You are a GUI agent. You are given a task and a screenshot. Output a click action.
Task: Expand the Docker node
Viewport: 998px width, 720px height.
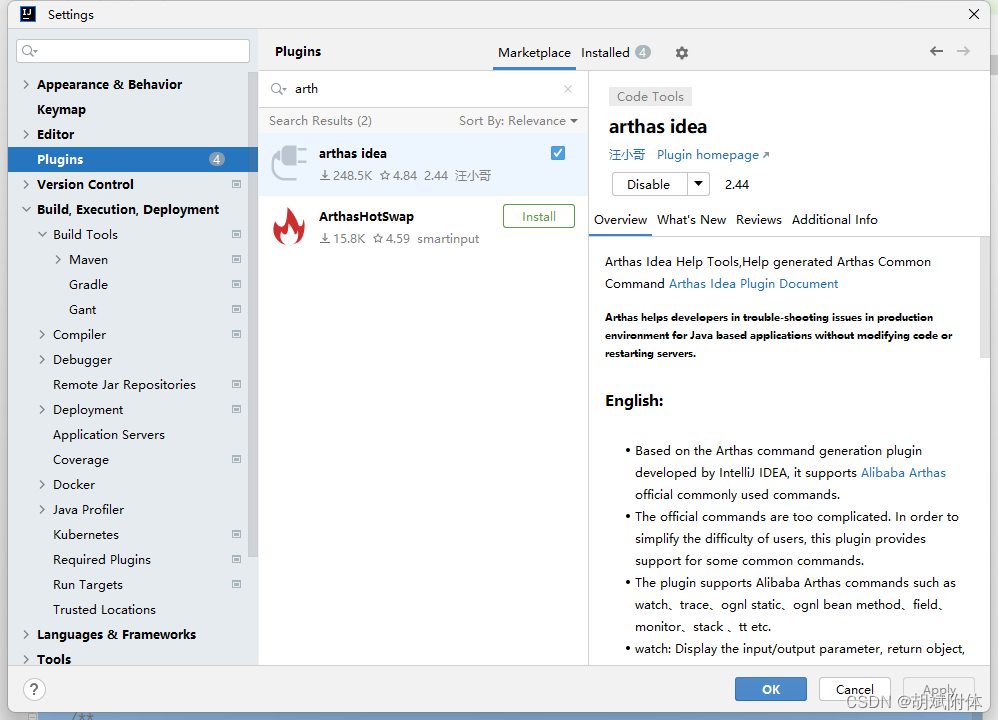[42, 484]
